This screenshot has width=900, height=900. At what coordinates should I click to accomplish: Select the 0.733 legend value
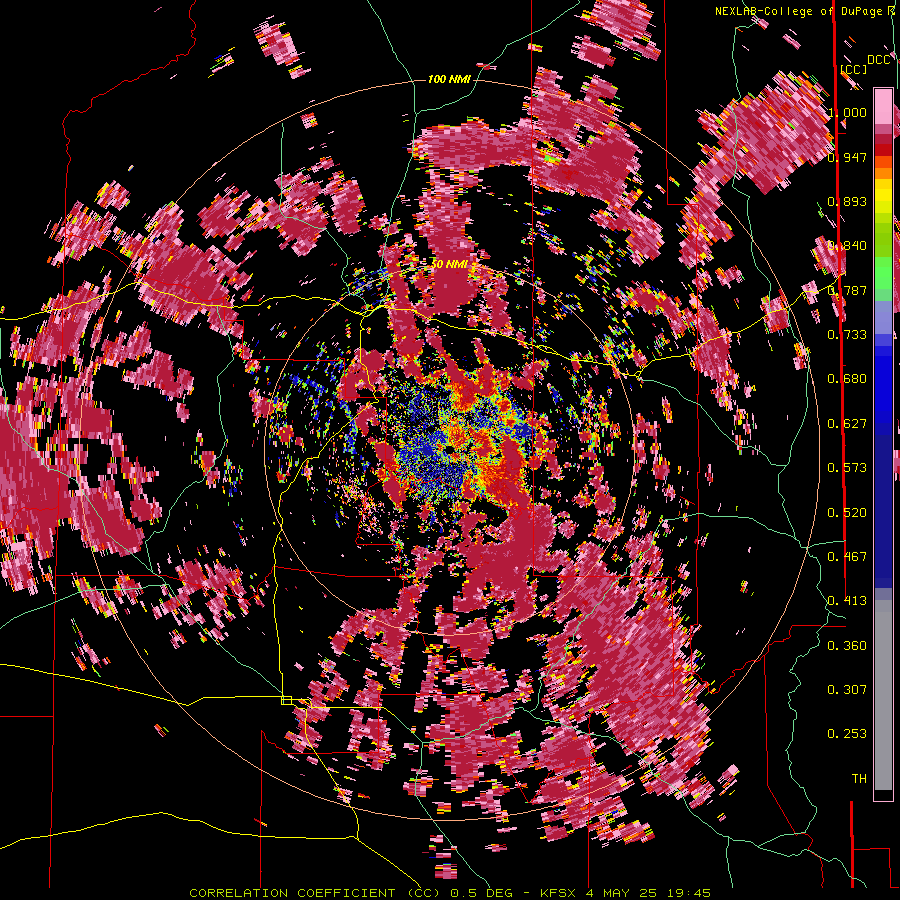(847, 335)
